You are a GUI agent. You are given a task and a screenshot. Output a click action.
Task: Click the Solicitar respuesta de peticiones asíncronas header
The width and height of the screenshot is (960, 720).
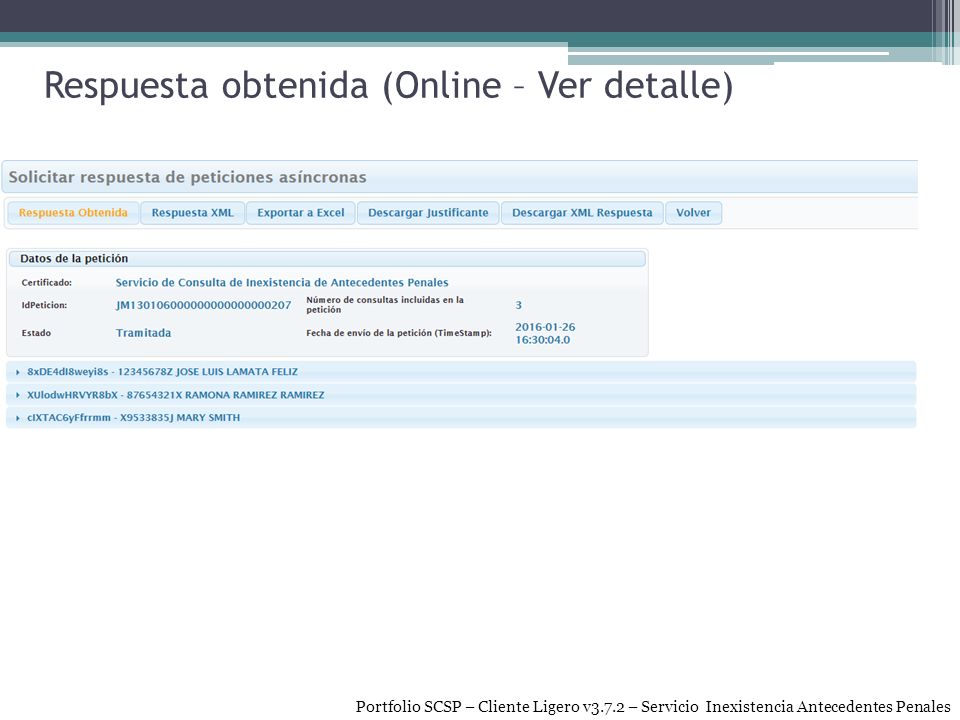pyautogui.click(x=460, y=177)
